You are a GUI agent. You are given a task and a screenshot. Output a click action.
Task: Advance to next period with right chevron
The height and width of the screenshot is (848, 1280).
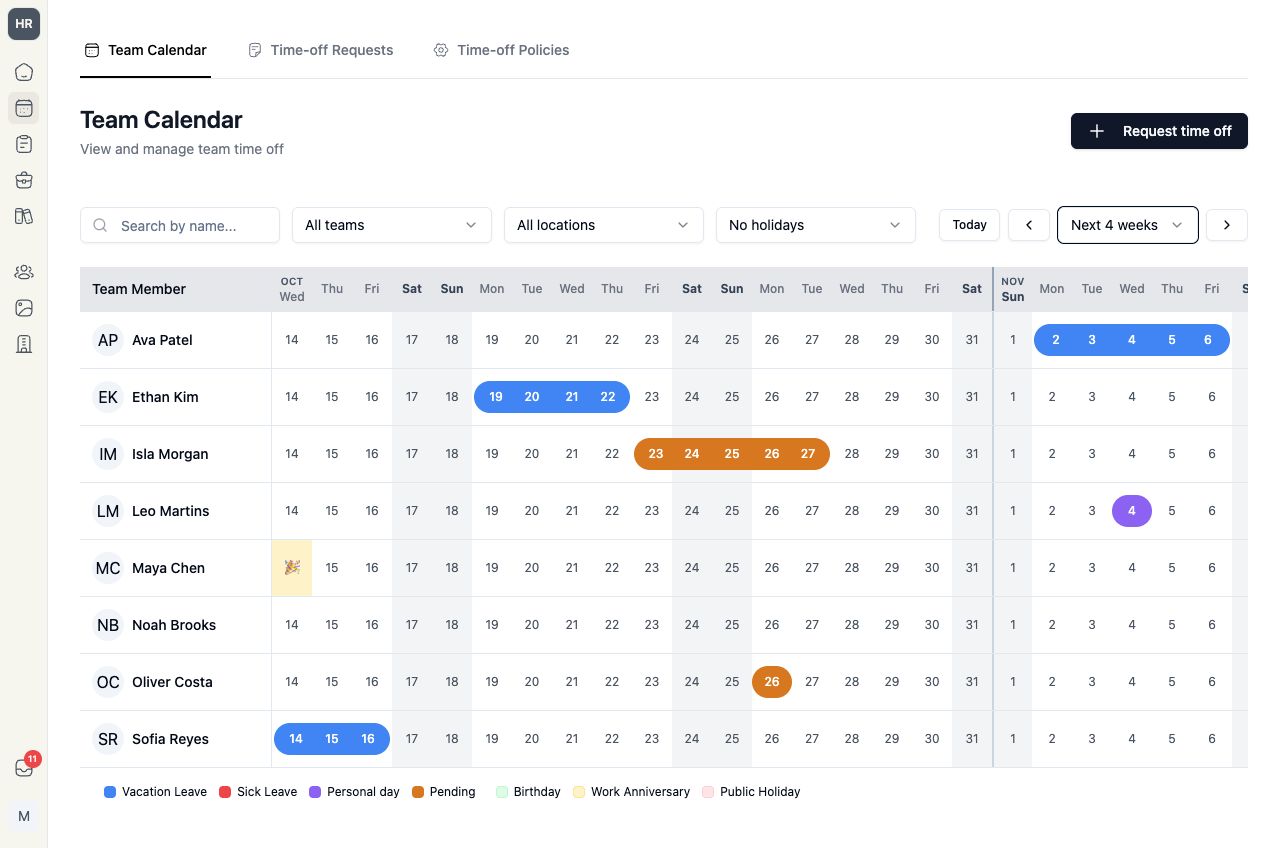(1227, 225)
